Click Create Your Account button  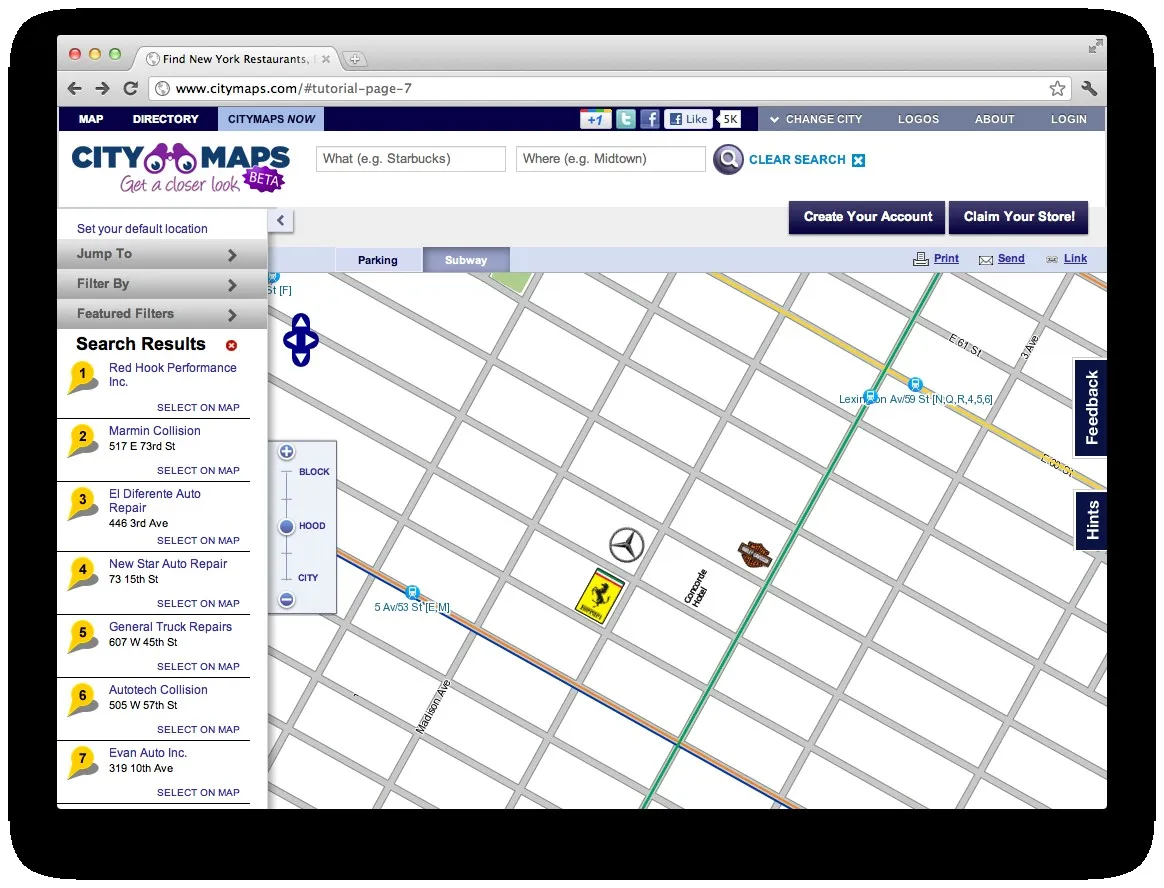(x=867, y=217)
